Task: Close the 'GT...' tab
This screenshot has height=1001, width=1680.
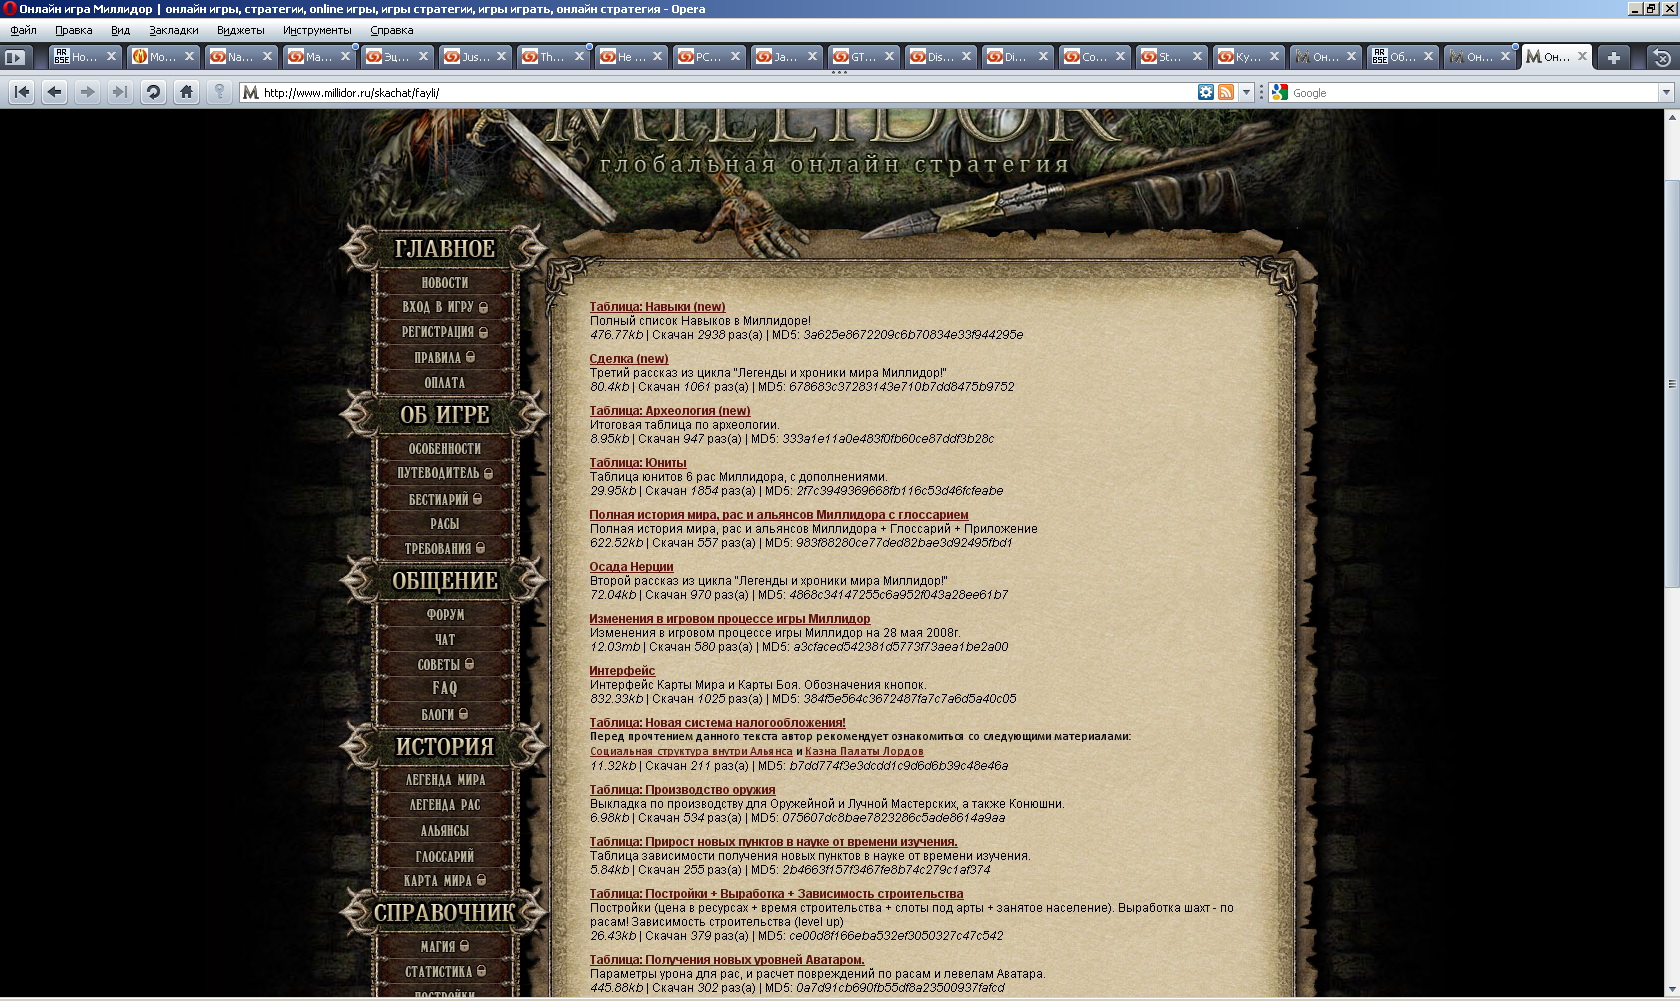Action: 889,56
